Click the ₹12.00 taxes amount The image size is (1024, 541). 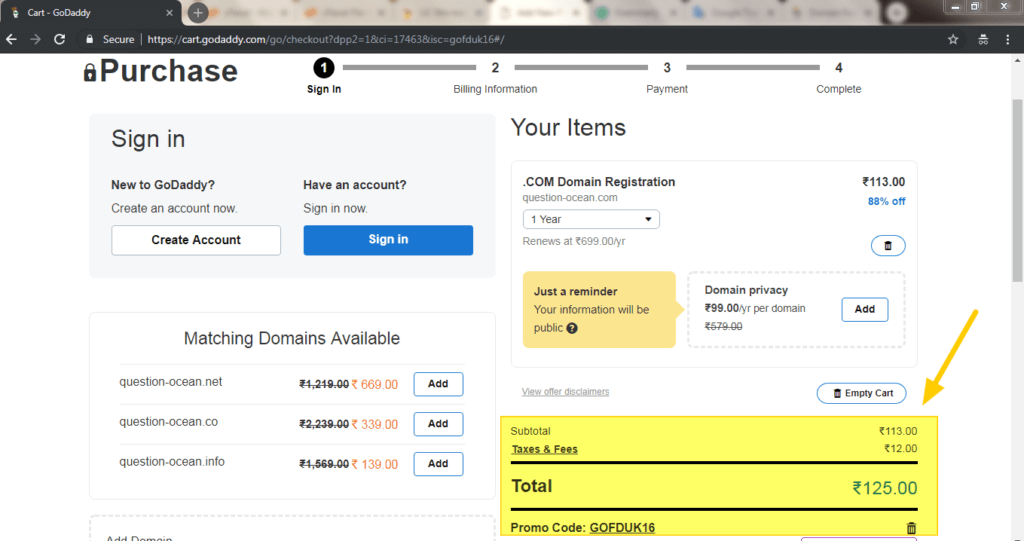coord(901,448)
